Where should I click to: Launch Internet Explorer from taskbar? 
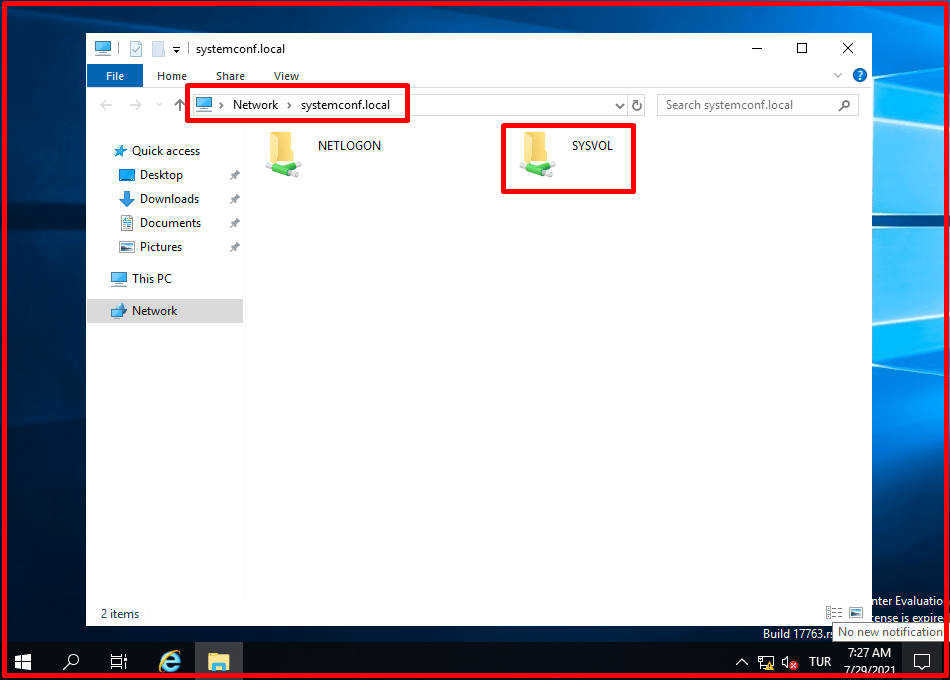[x=170, y=661]
